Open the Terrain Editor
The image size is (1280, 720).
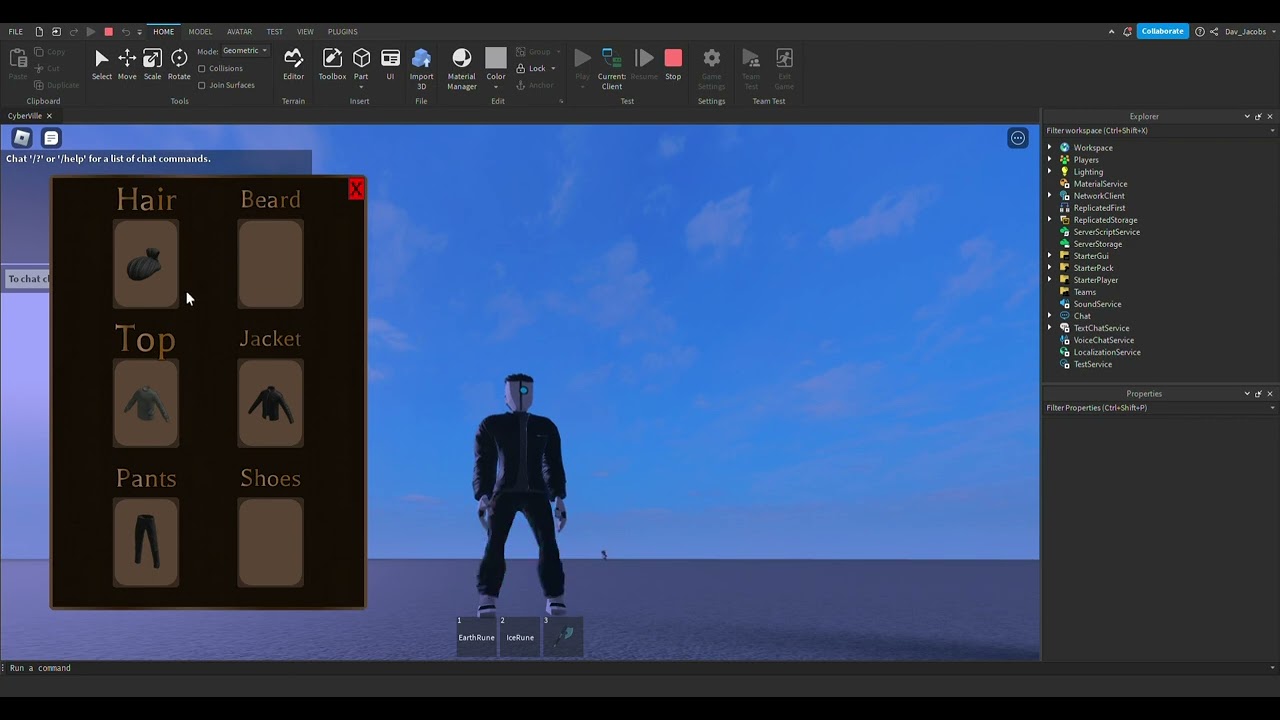pos(293,64)
